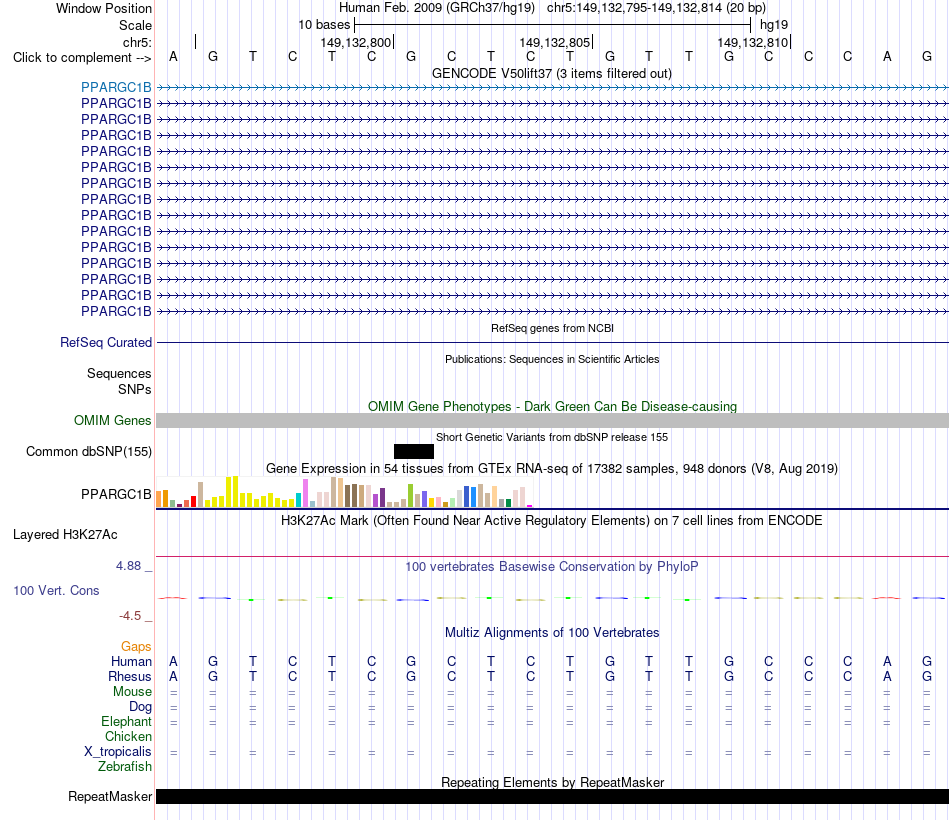Click the OMIM Genes track label
950x820 pixels.
click(113, 421)
